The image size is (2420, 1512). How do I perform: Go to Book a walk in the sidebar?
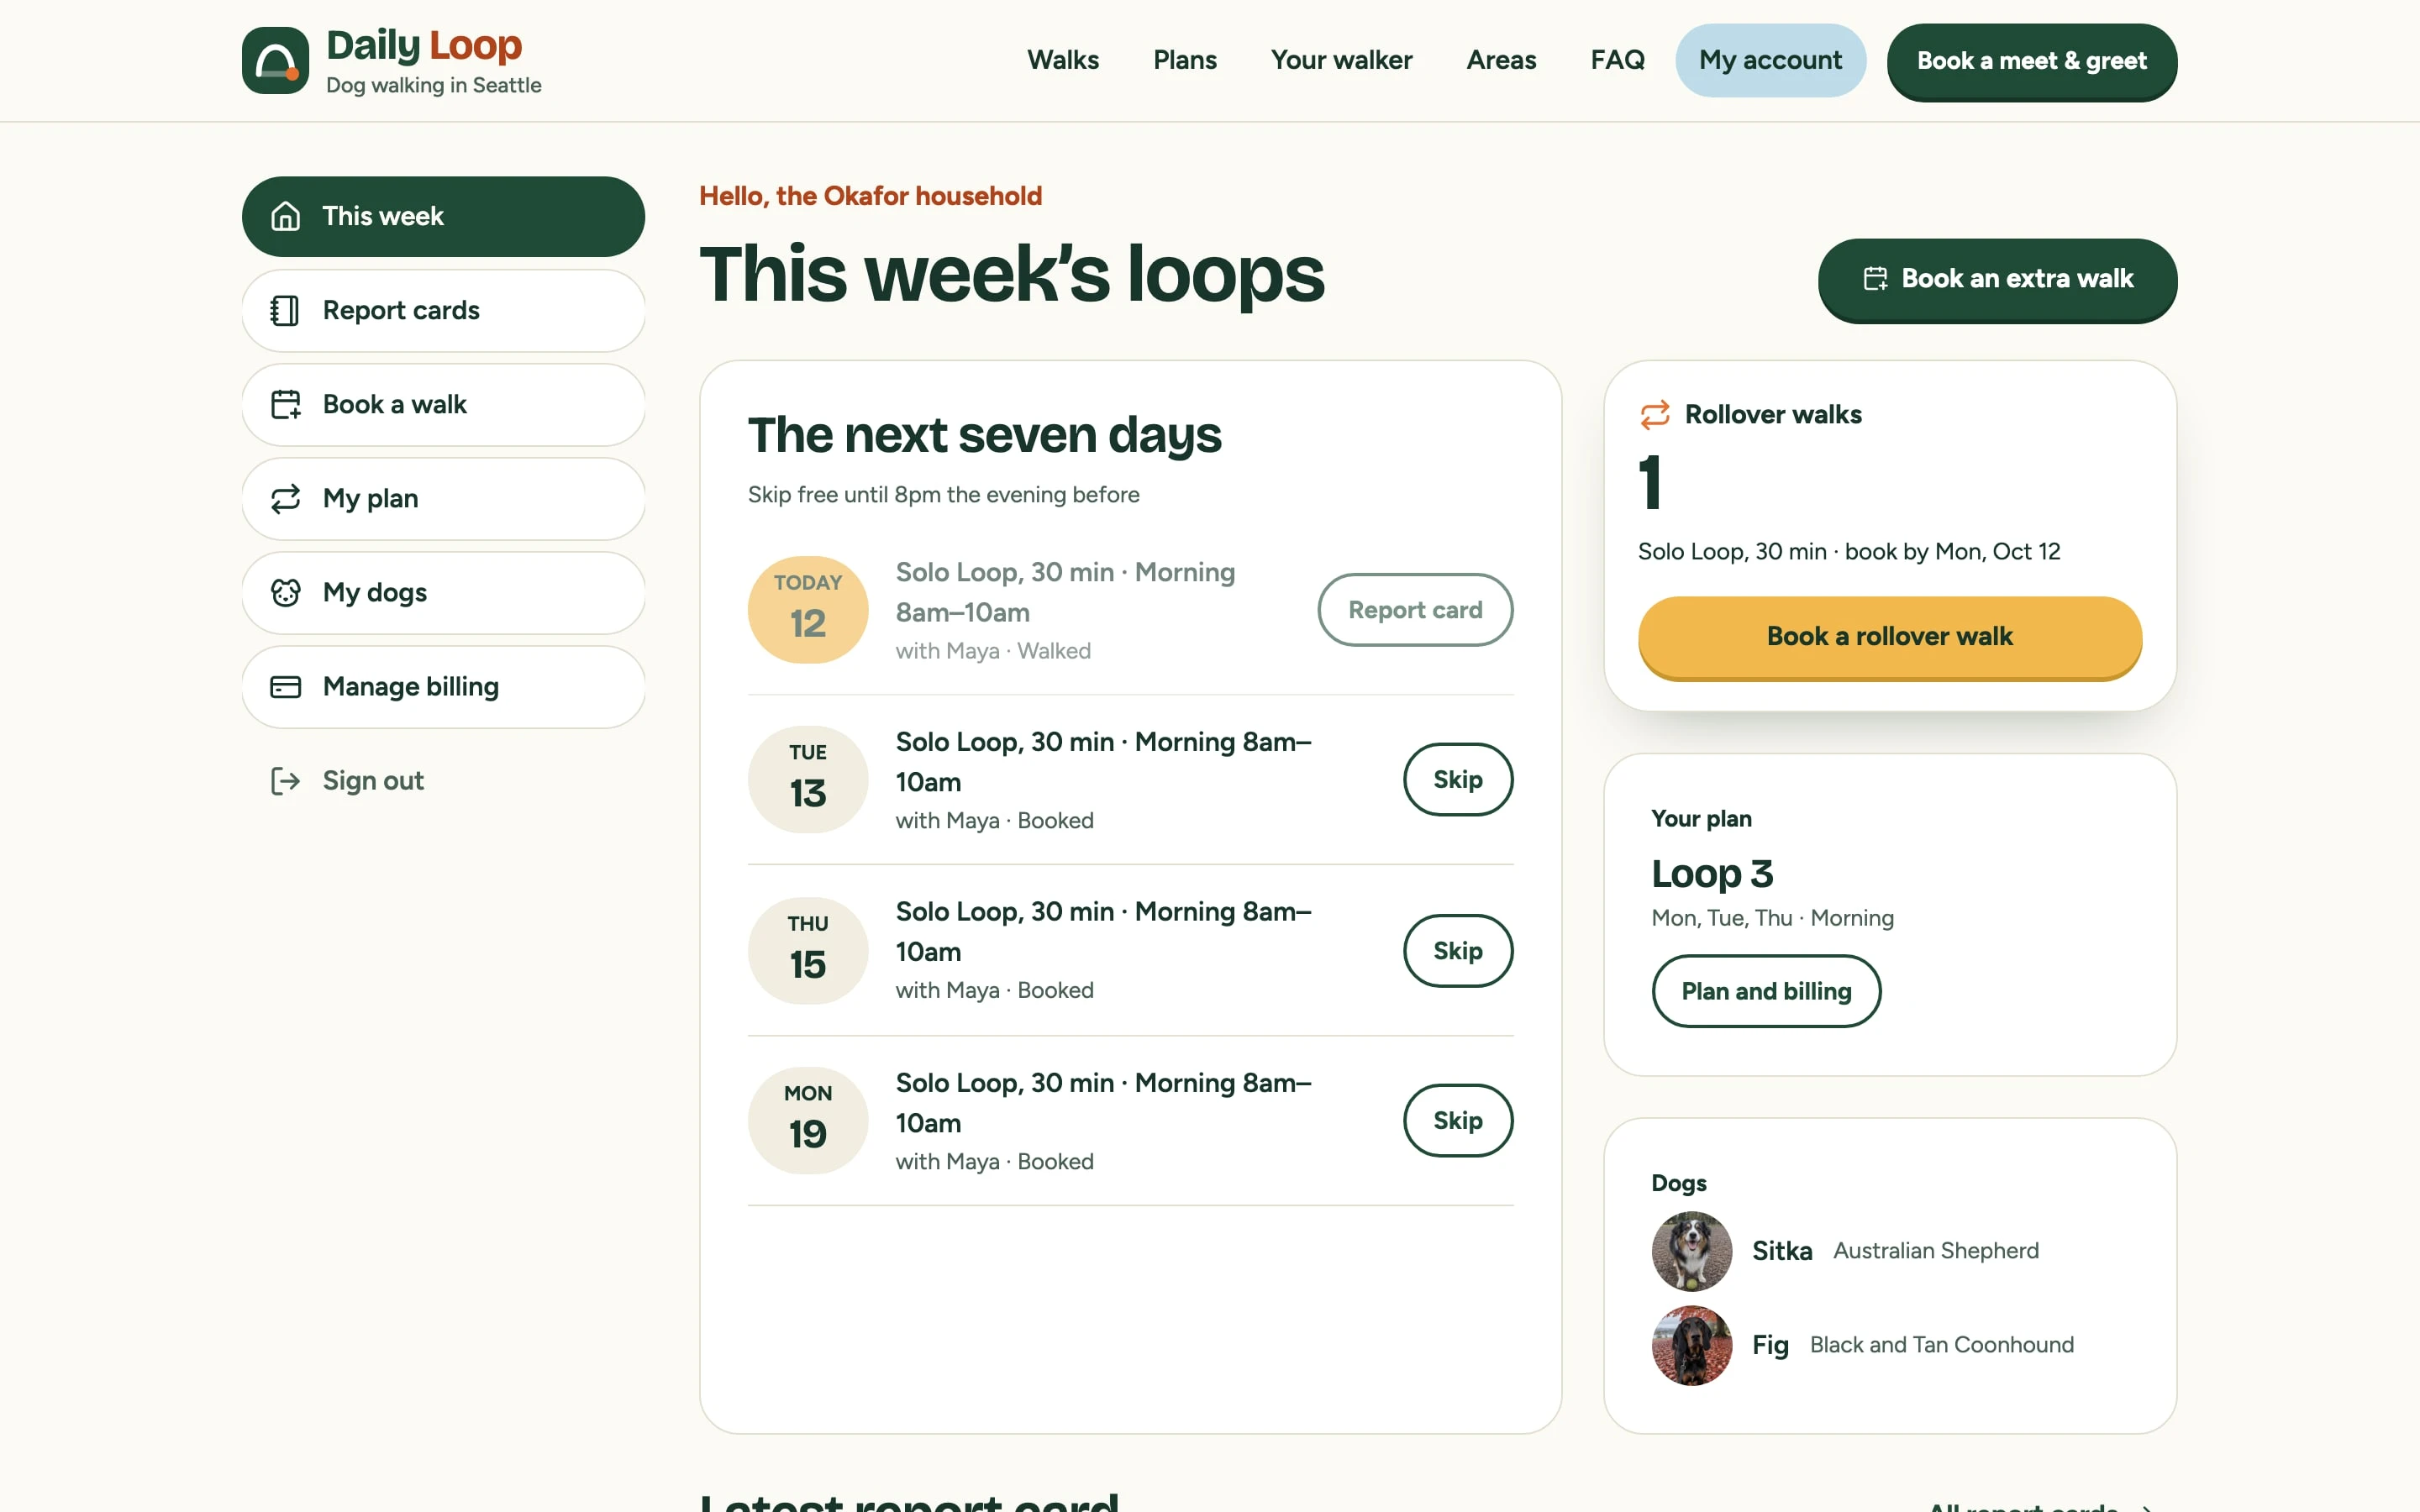[443, 404]
